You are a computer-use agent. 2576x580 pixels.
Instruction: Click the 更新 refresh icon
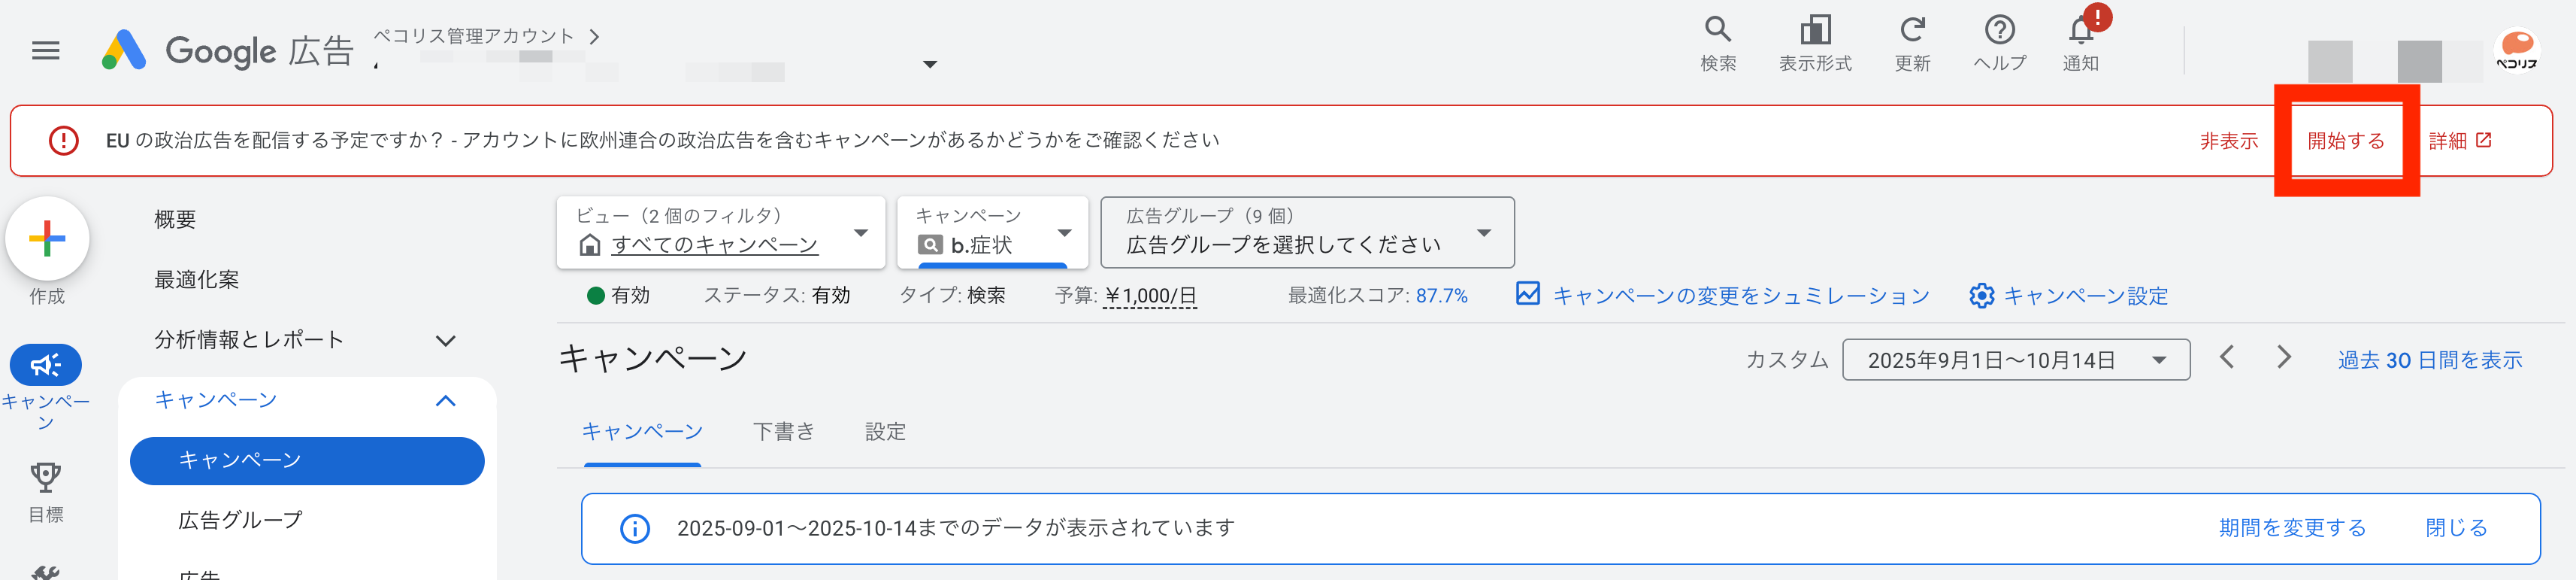[x=1911, y=31]
